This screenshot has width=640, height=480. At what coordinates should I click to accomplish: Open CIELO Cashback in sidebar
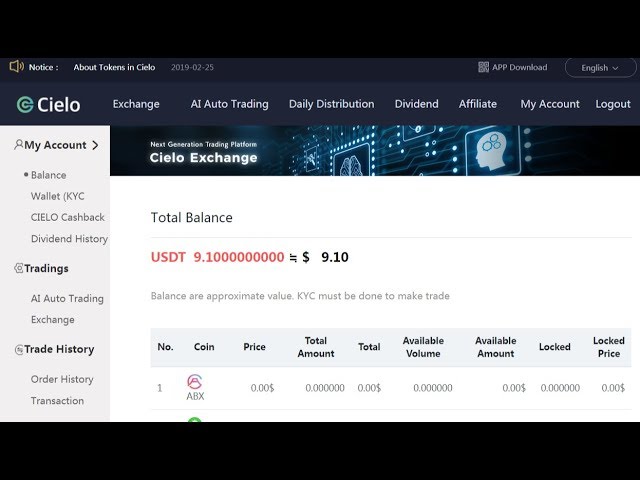[x=68, y=217]
